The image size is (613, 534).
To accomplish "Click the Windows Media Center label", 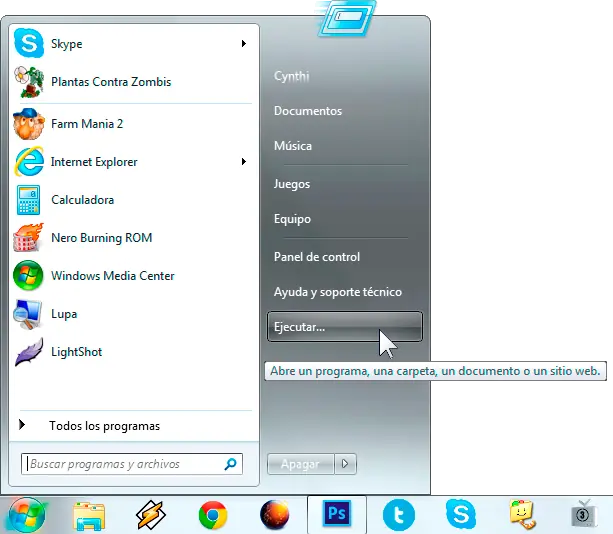I will tap(113, 276).
